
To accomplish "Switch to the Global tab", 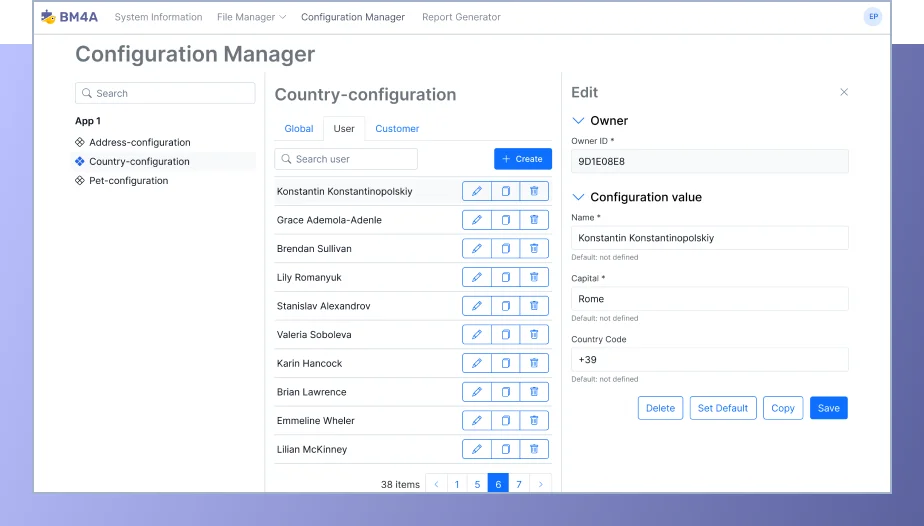I will pos(298,129).
